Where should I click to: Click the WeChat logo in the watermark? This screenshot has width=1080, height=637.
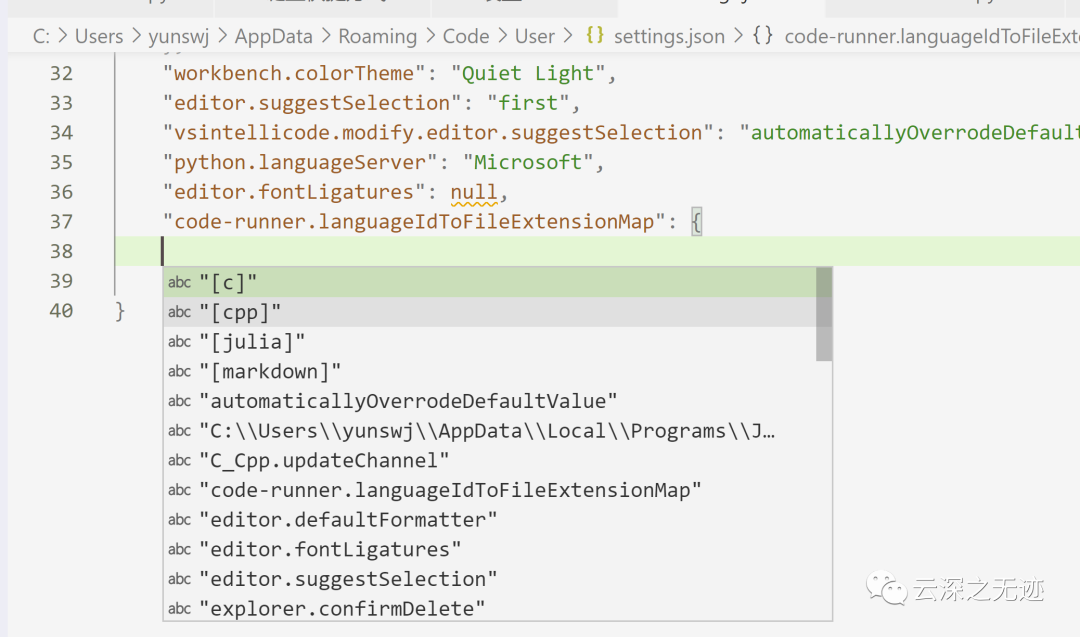886,589
